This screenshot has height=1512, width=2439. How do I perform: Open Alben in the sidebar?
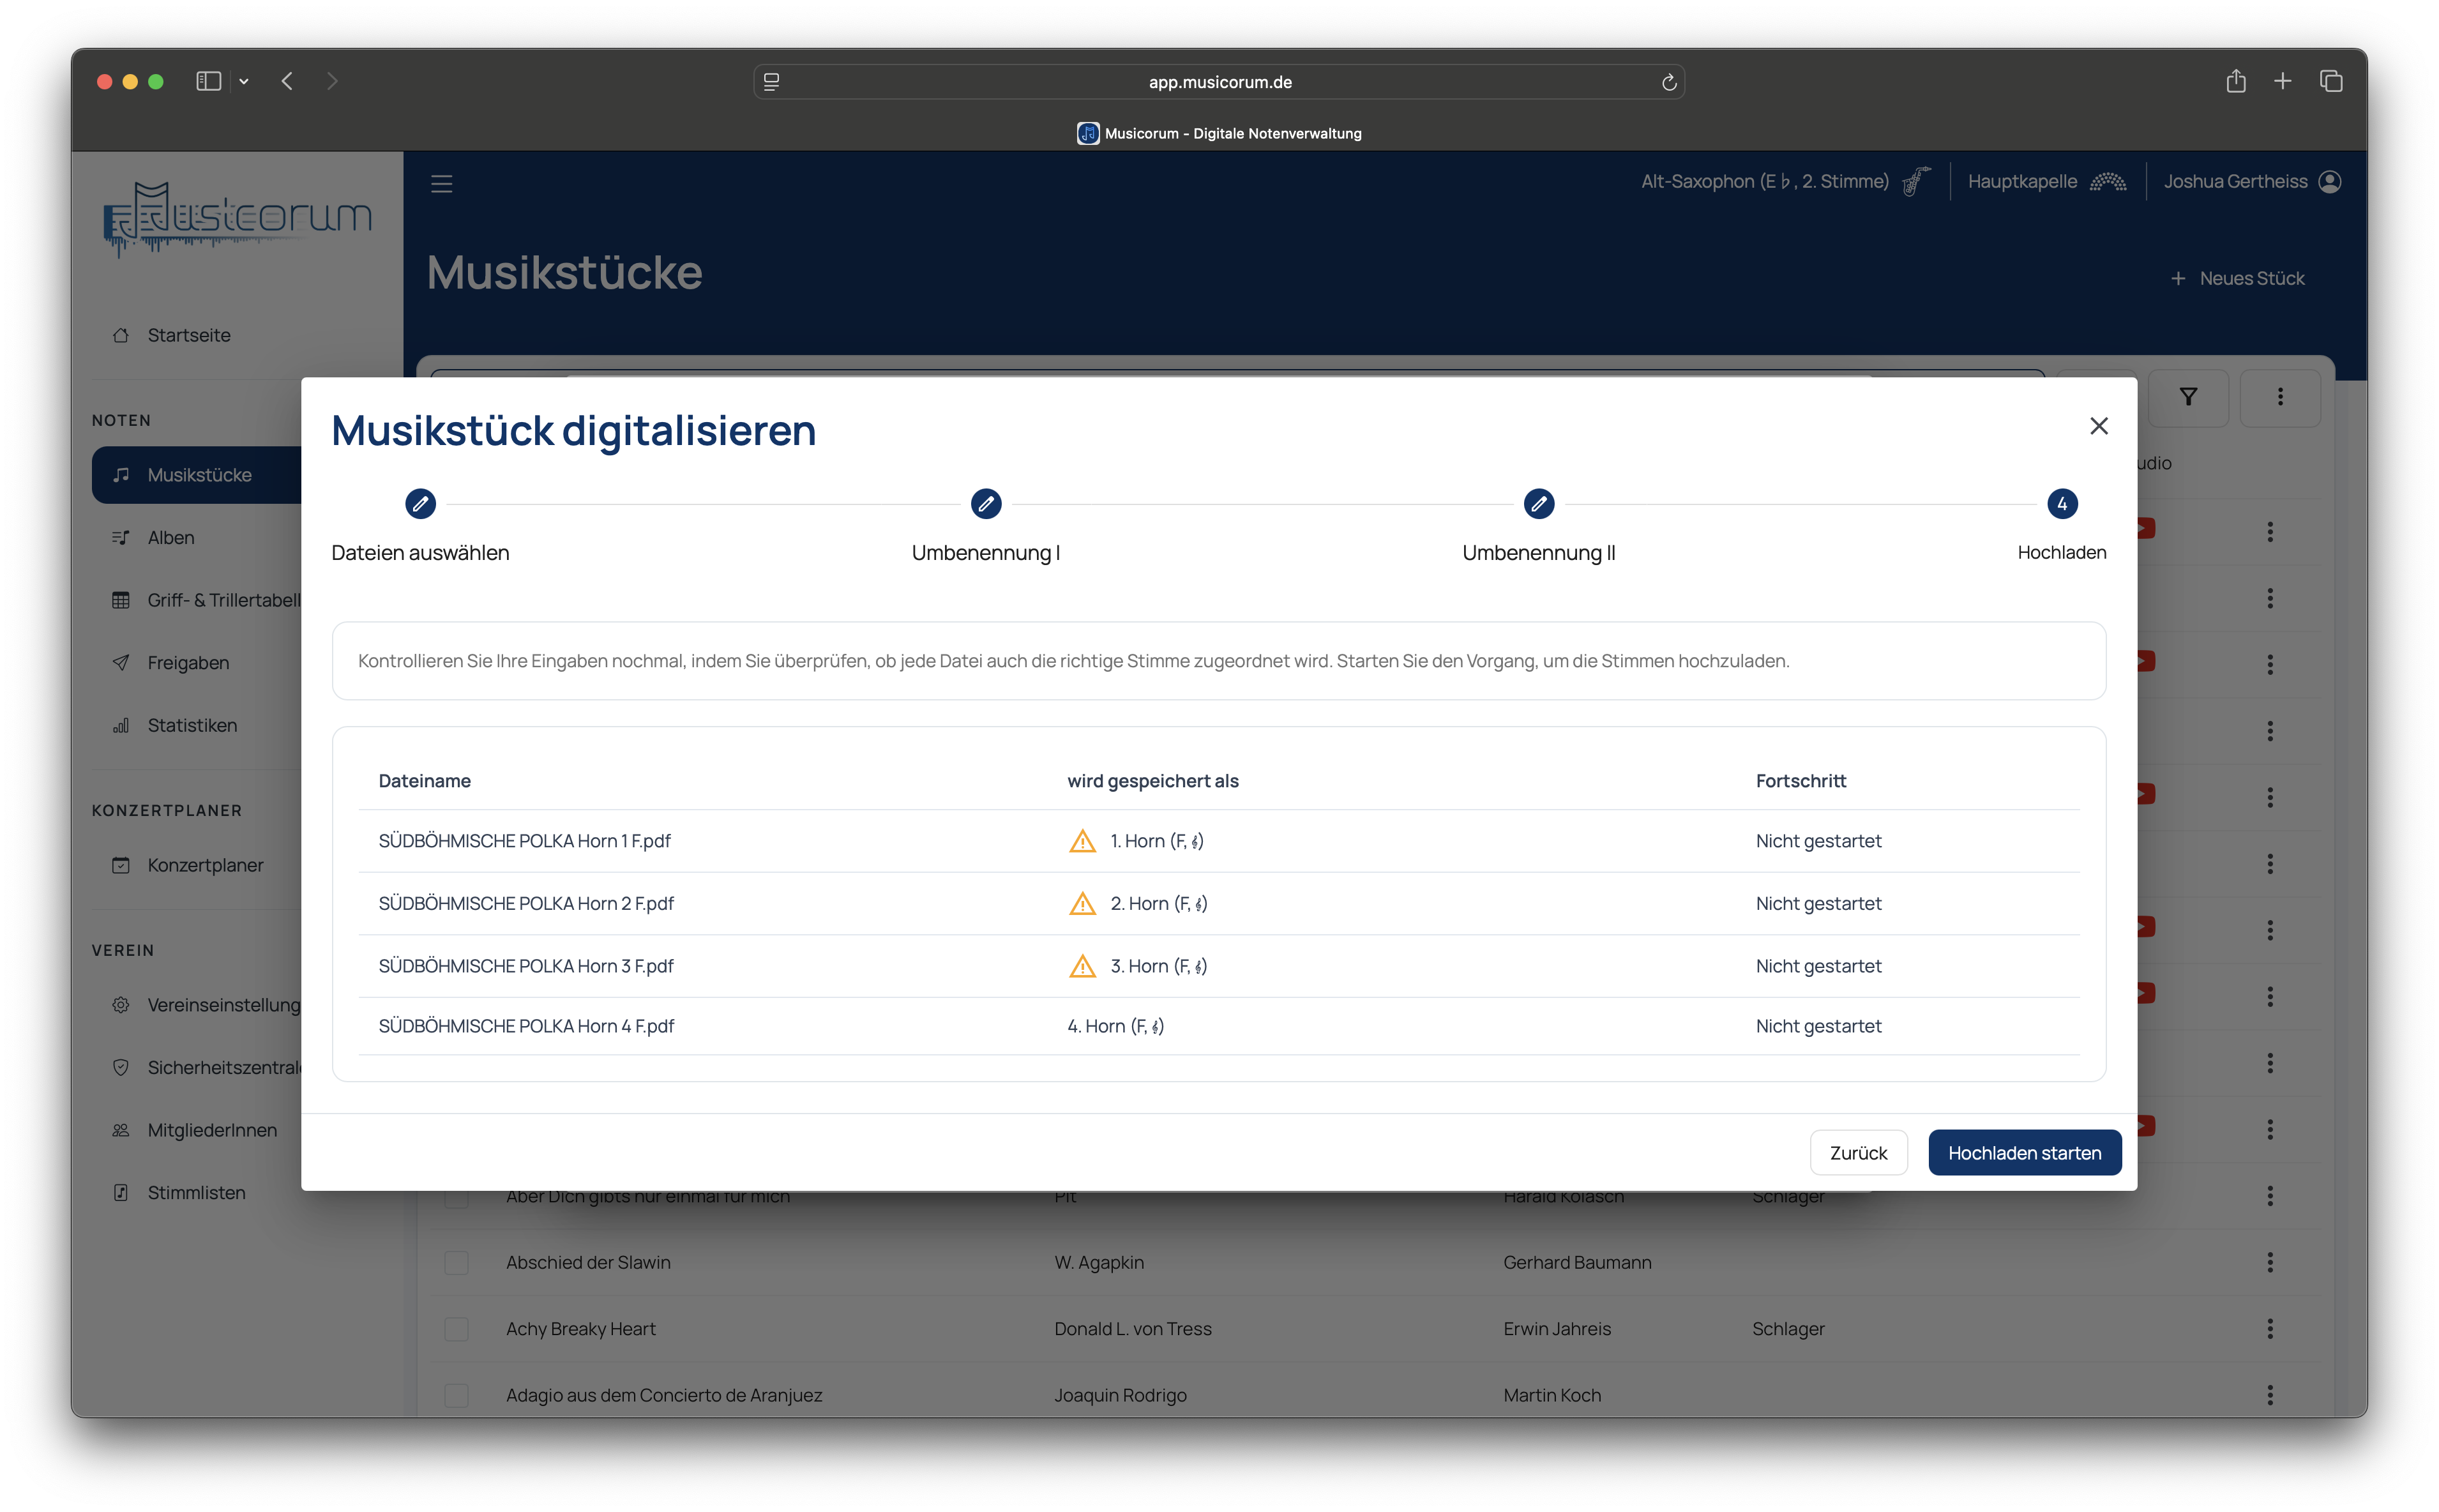coord(171,538)
